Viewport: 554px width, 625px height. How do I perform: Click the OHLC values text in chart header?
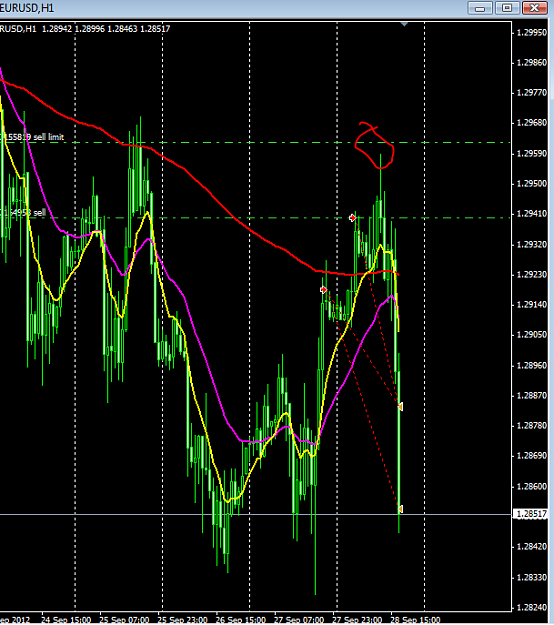point(106,29)
